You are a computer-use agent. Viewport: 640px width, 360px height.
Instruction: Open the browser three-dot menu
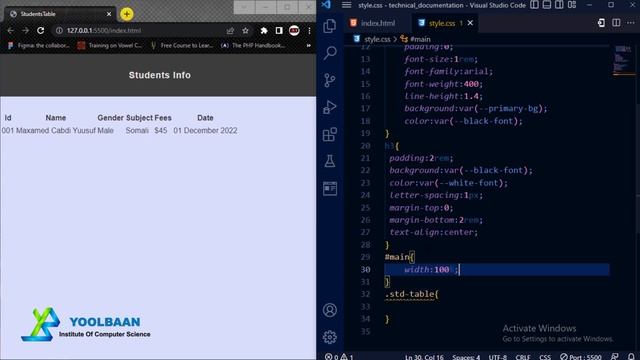click(x=309, y=31)
